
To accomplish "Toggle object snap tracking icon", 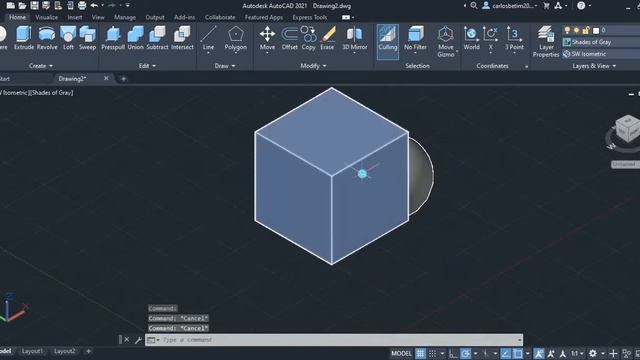I will (506, 353).
